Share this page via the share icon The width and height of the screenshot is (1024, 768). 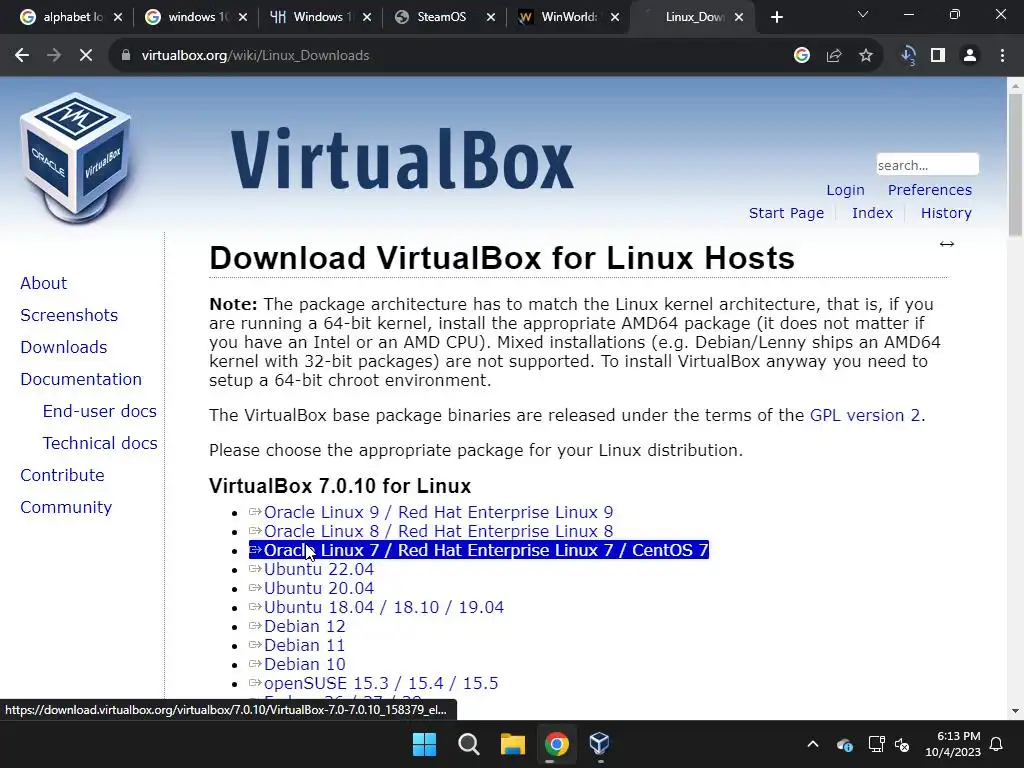tap(834, 56)
